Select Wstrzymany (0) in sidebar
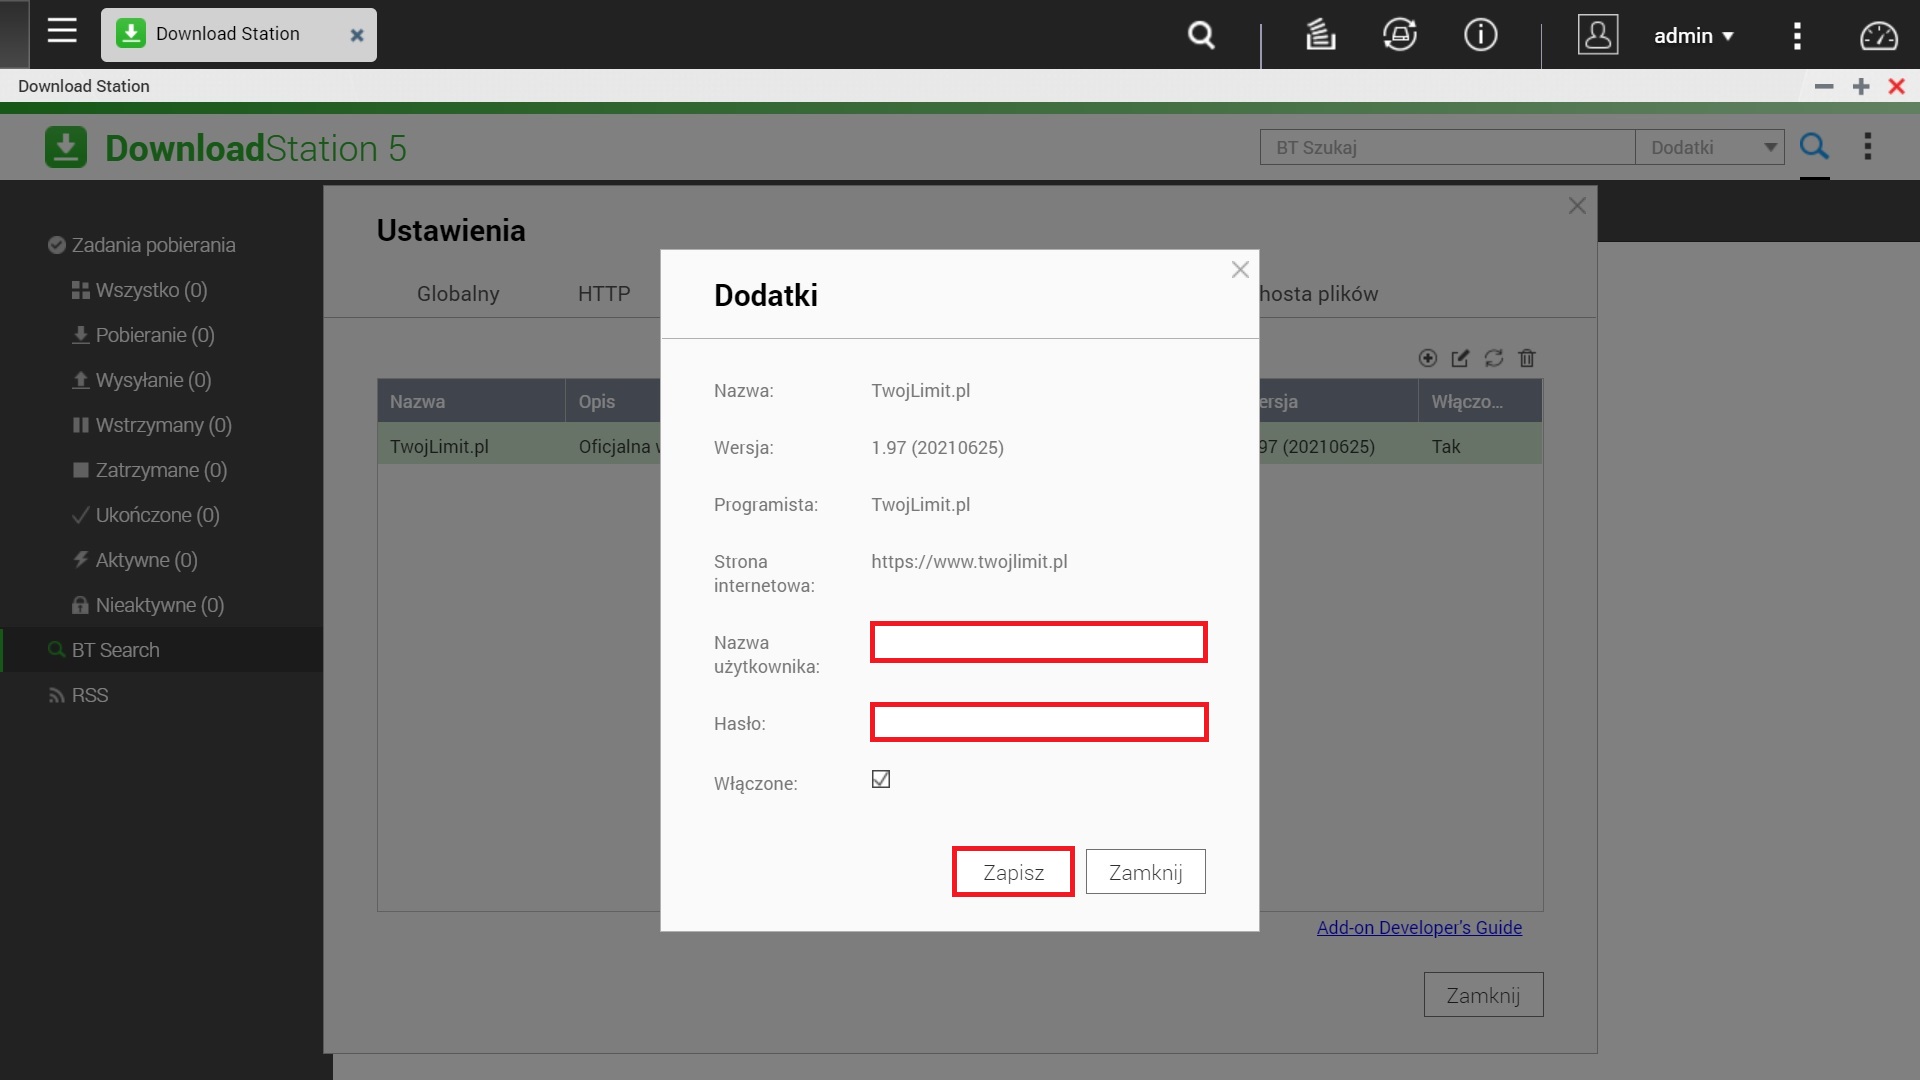 point(152,425)
